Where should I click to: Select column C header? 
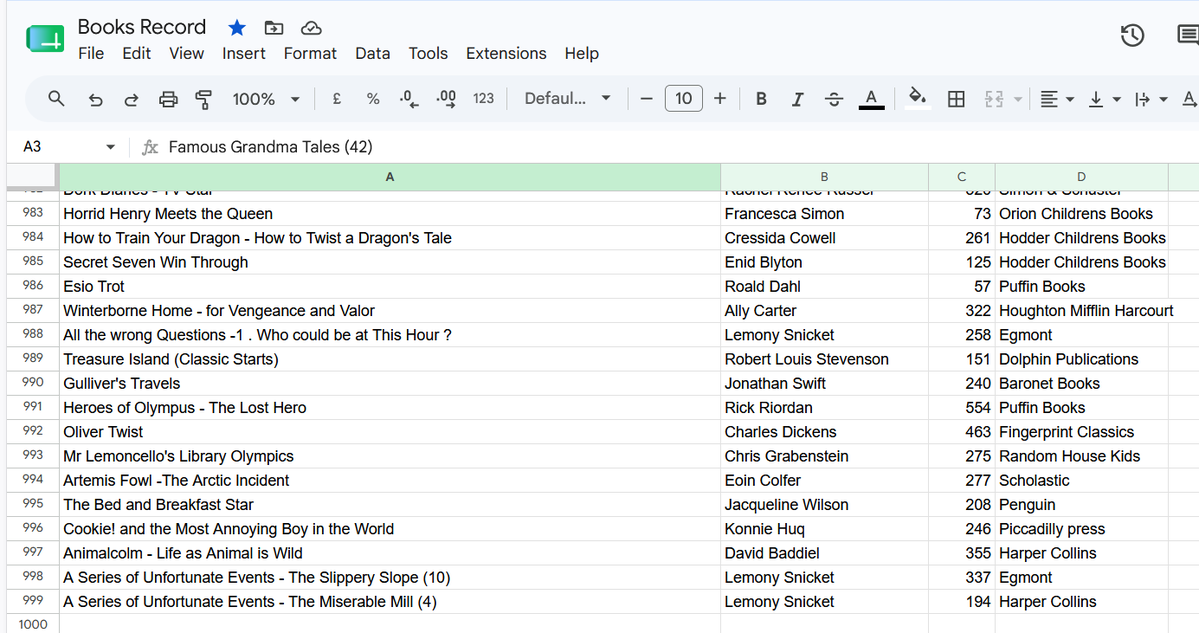[962, 177]
